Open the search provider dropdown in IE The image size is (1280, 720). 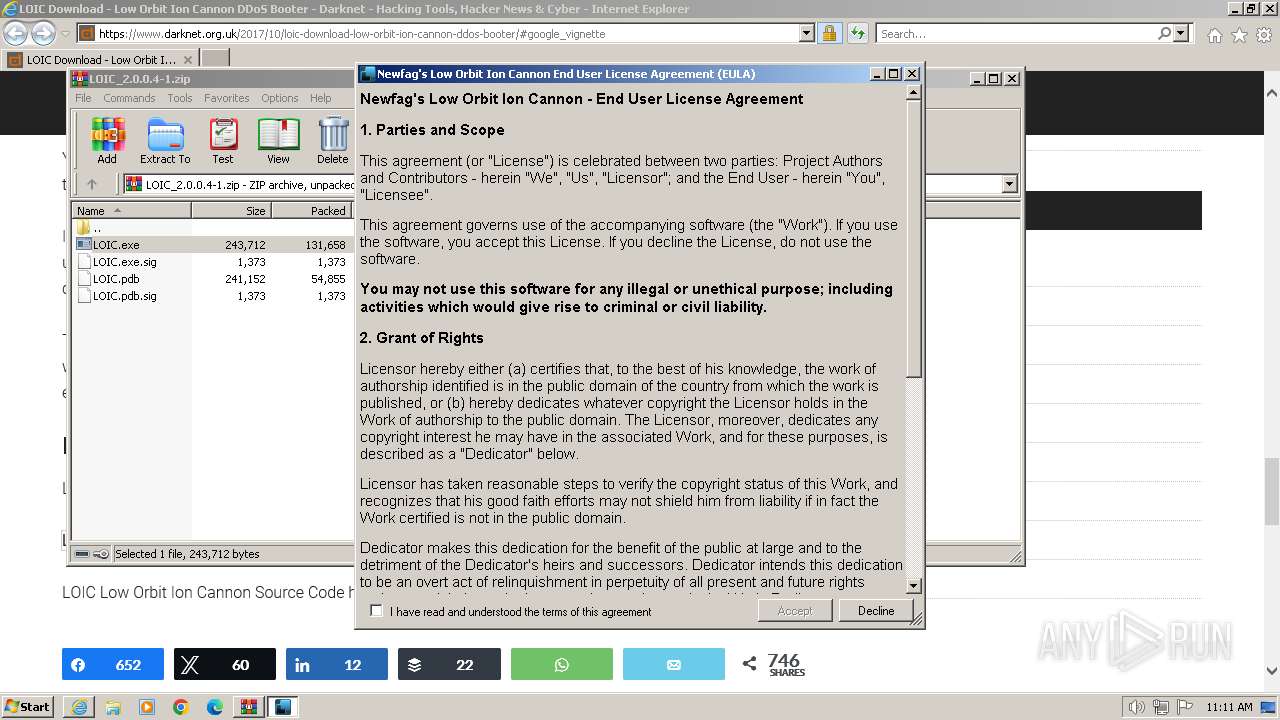pos(1181,34)
